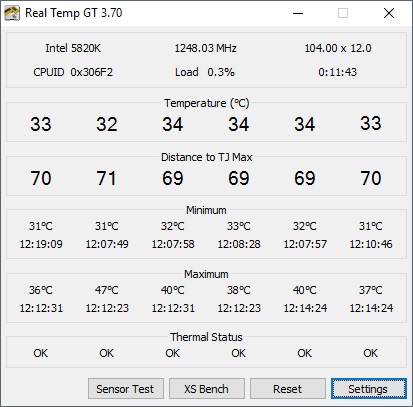Image resolution: width=413 pixels, height=407 pixels.
Task: Click the 12:19:09 minimum timestamp
Action: point(41,244)
